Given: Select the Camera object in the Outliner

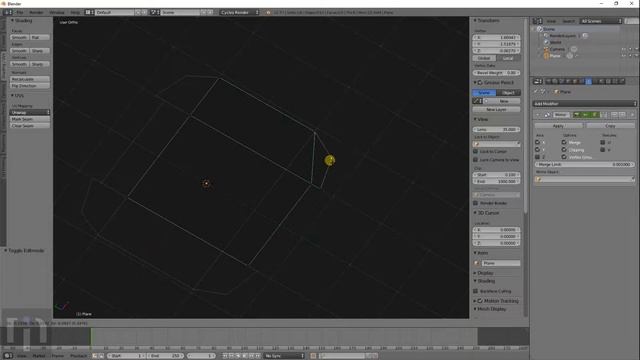Looking at the screenshot, I should pos(557,49).
